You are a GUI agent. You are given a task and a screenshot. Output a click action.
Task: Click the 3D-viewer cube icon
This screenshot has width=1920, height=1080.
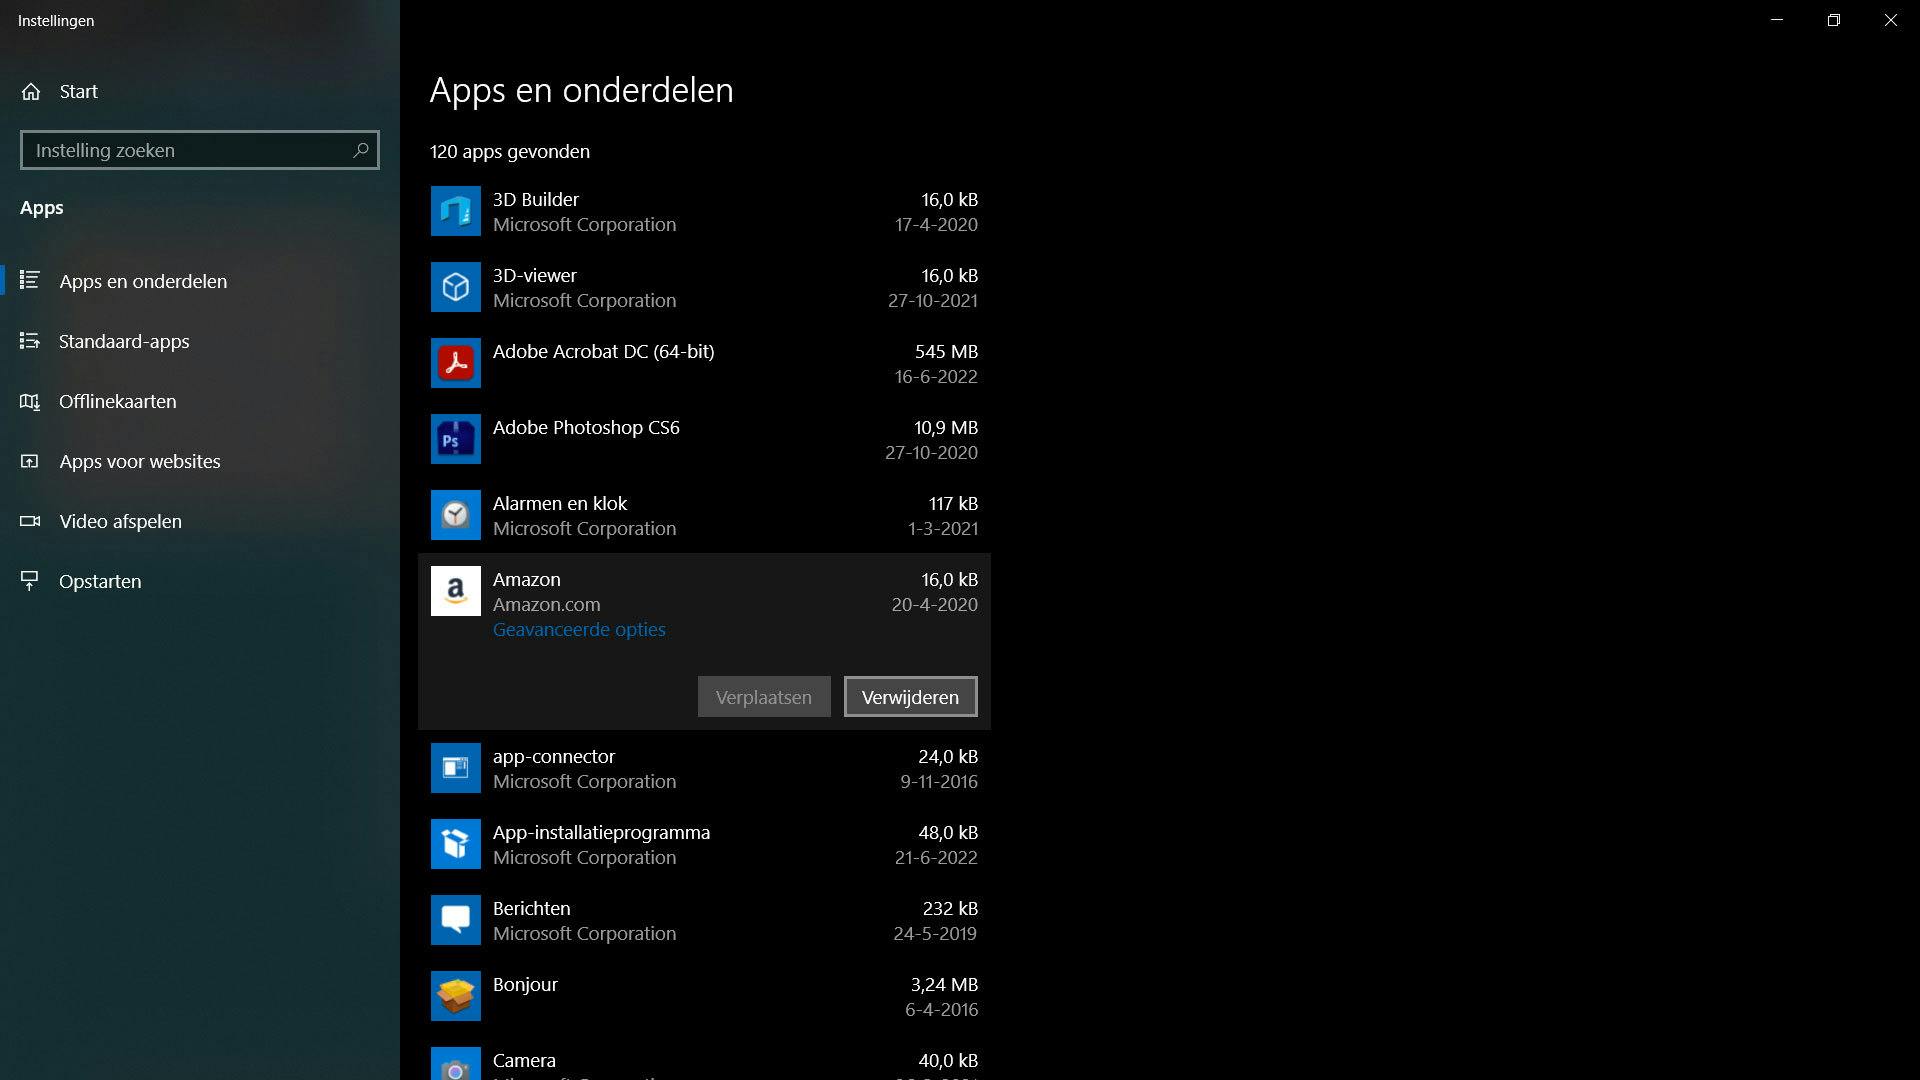[x=455, y=287]
